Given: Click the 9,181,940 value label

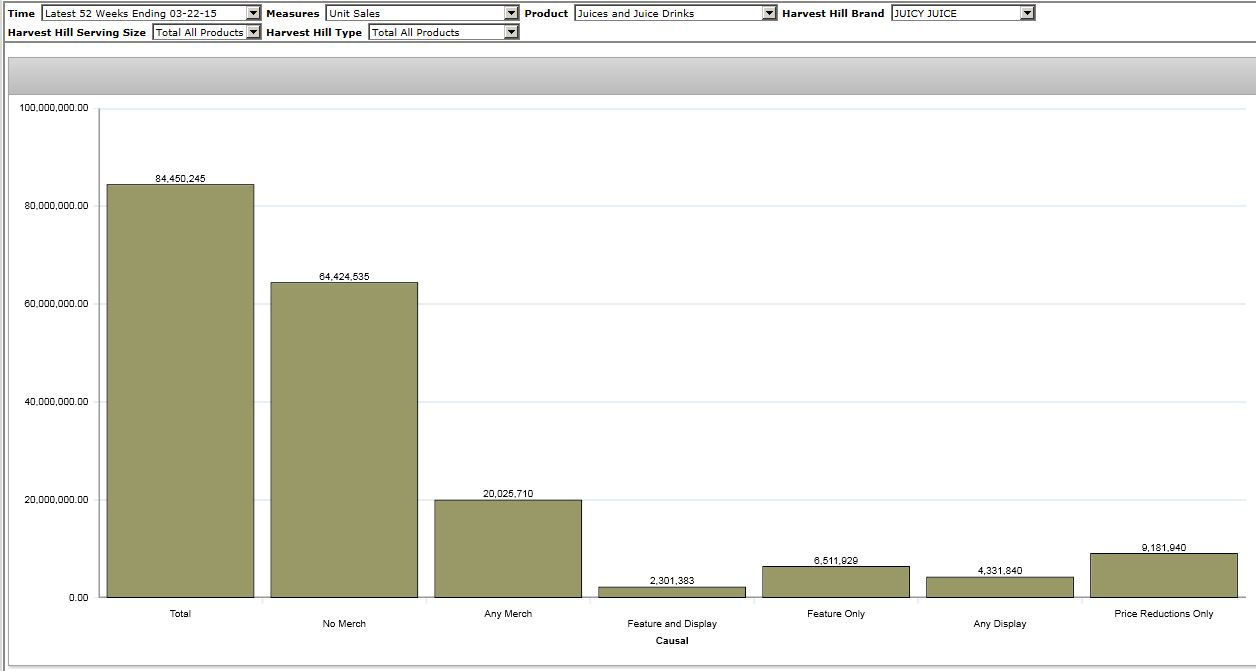Looking at the screenshot, I should [x=1164, y=547].
